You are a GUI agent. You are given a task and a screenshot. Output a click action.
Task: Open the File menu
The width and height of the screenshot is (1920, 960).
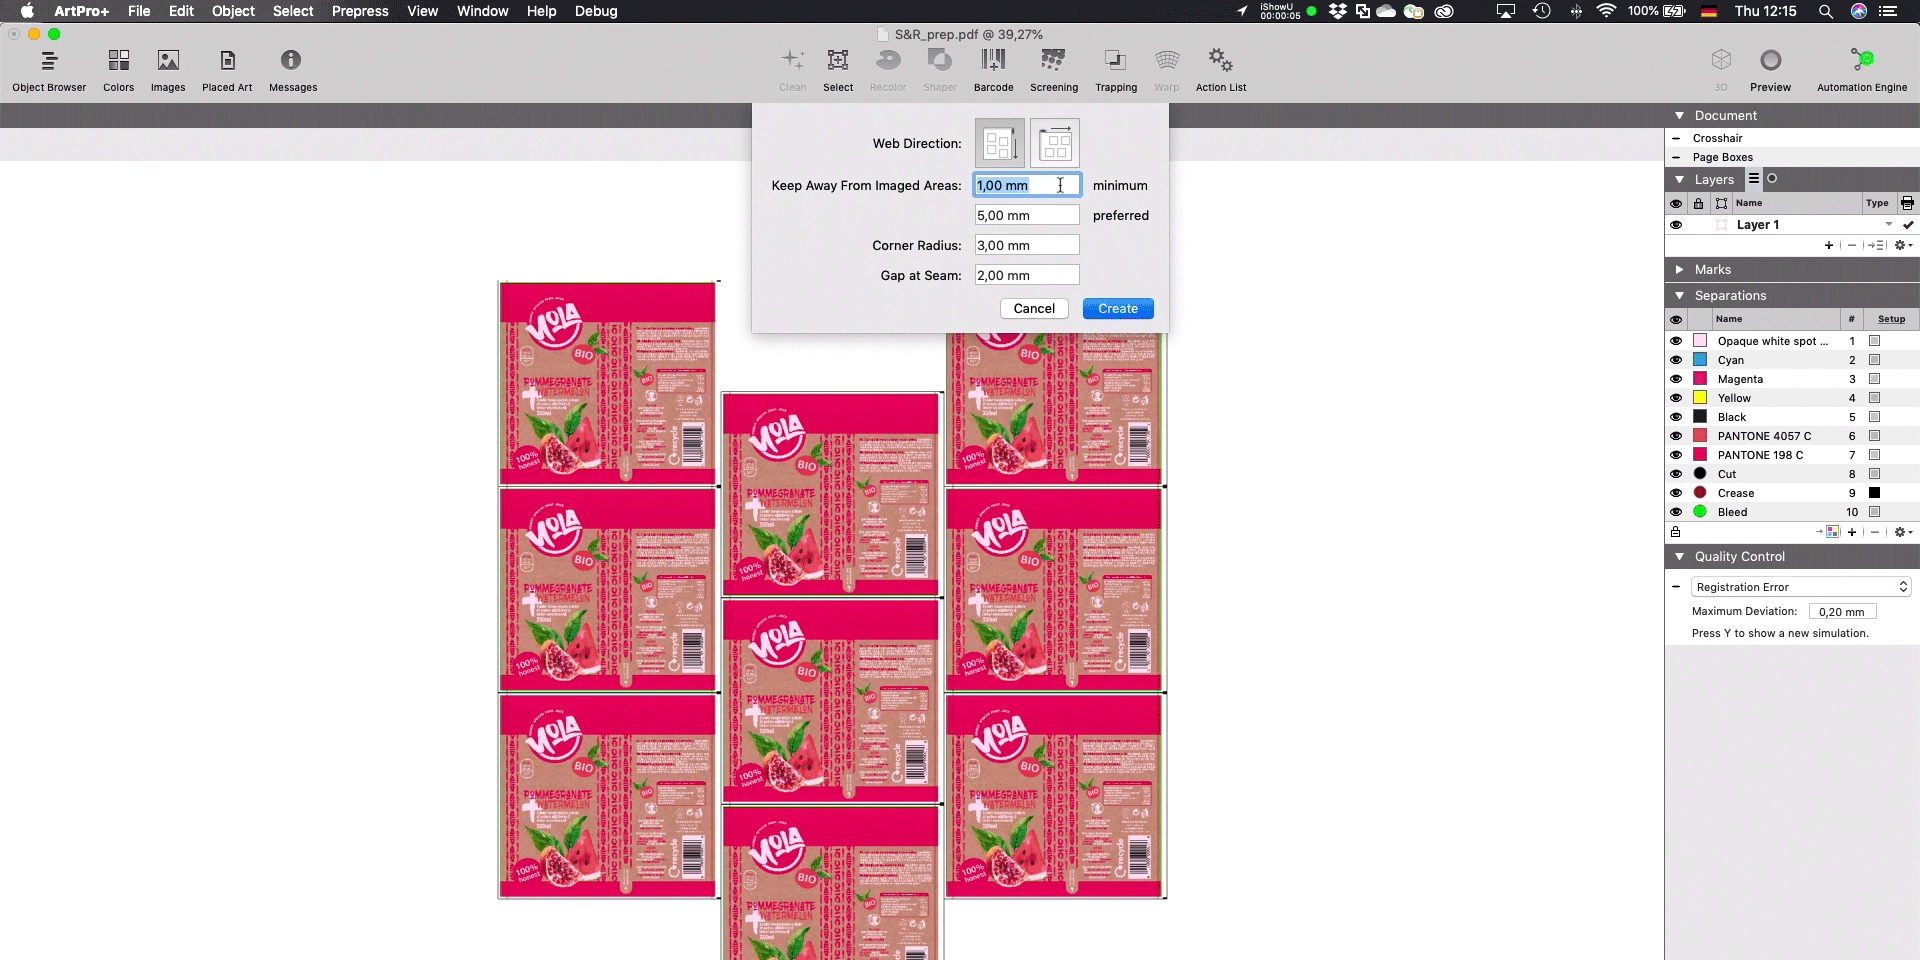[x=139, y=11]
